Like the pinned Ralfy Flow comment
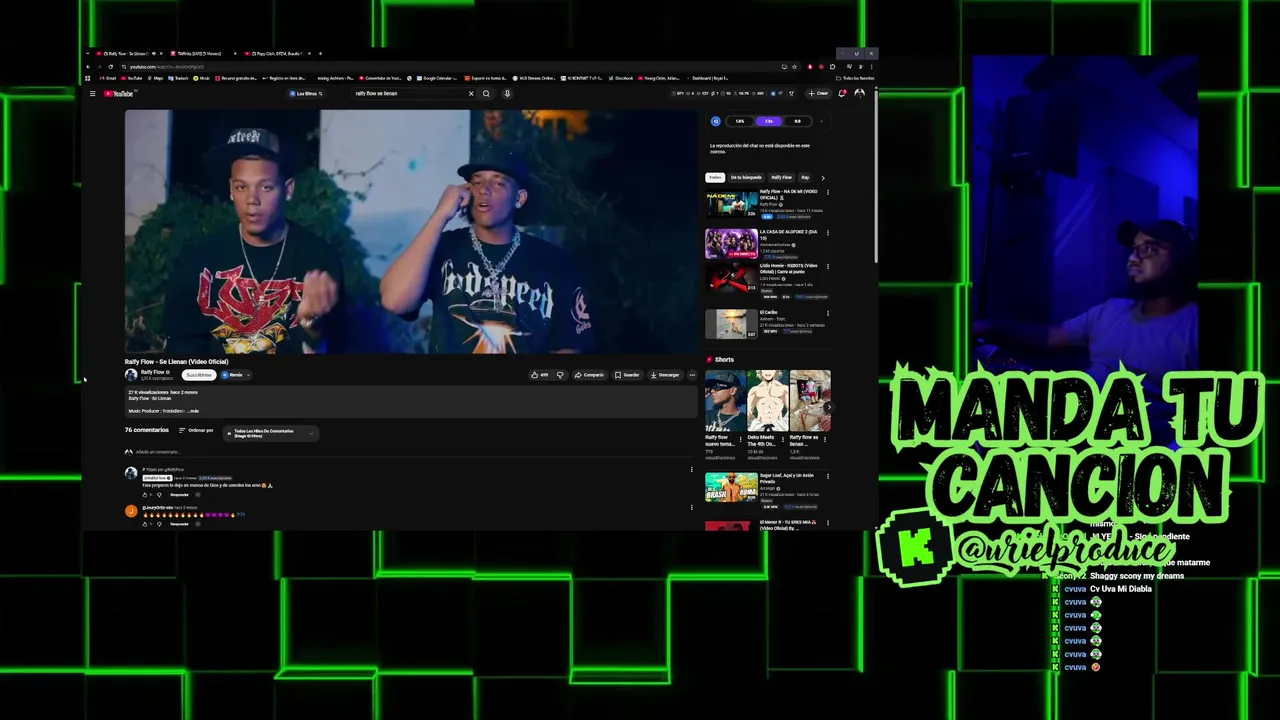Viewport: 1280px width, 720px height. [x=145, y=495]
